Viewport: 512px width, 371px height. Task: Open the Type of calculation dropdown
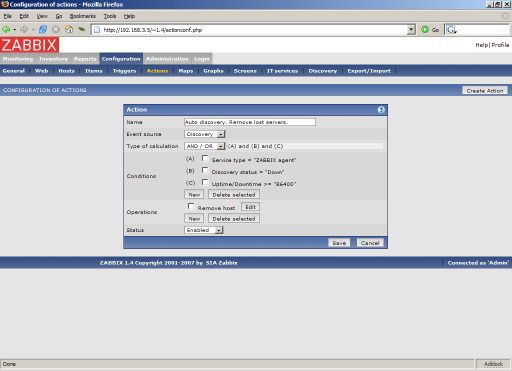(205, 146)
